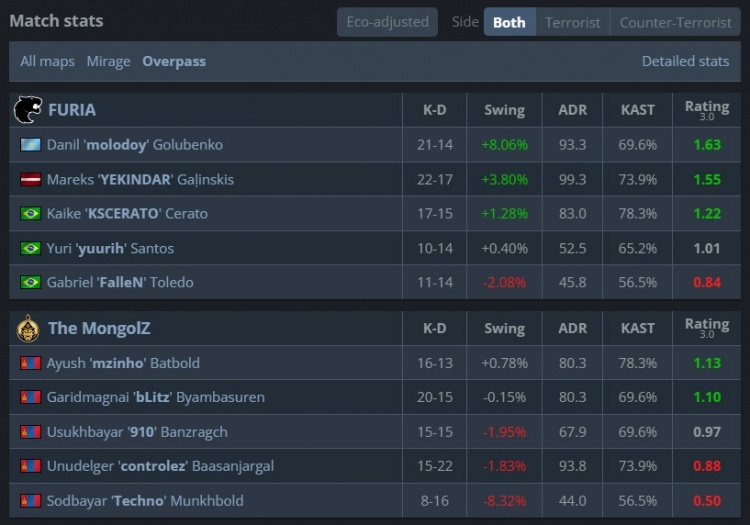Click the Mongolian flag beside mzinho
This screenshot has height=525, width=750.
[30, 363]
